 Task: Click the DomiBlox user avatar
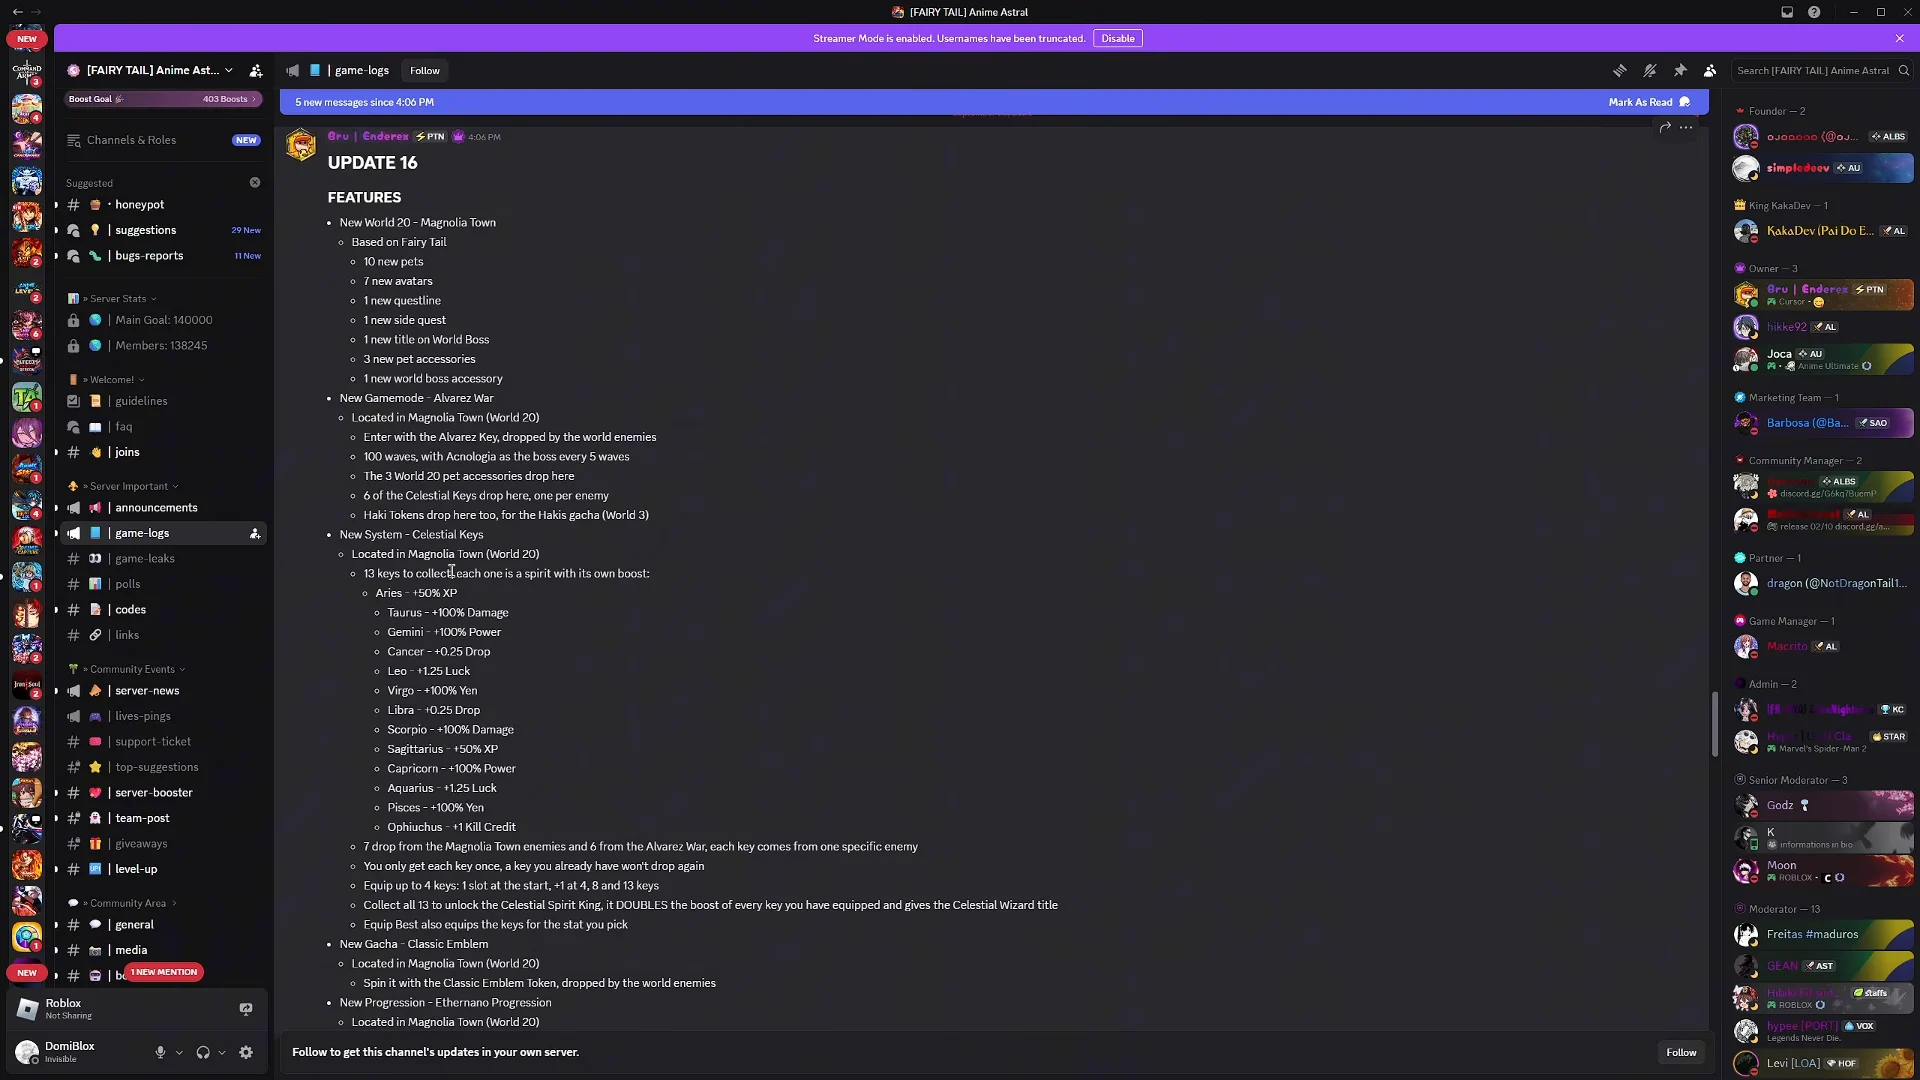(x=27, y=1052)
